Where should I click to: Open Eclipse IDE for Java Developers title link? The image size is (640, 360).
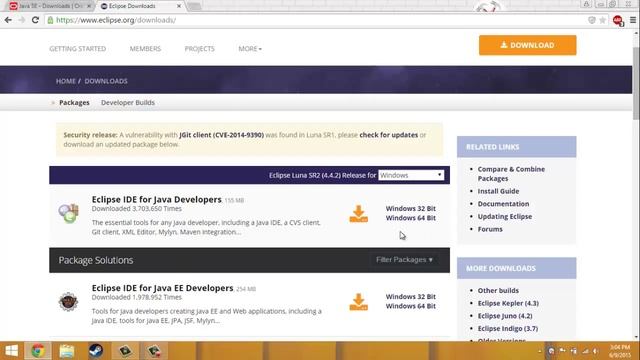(156, 199)
